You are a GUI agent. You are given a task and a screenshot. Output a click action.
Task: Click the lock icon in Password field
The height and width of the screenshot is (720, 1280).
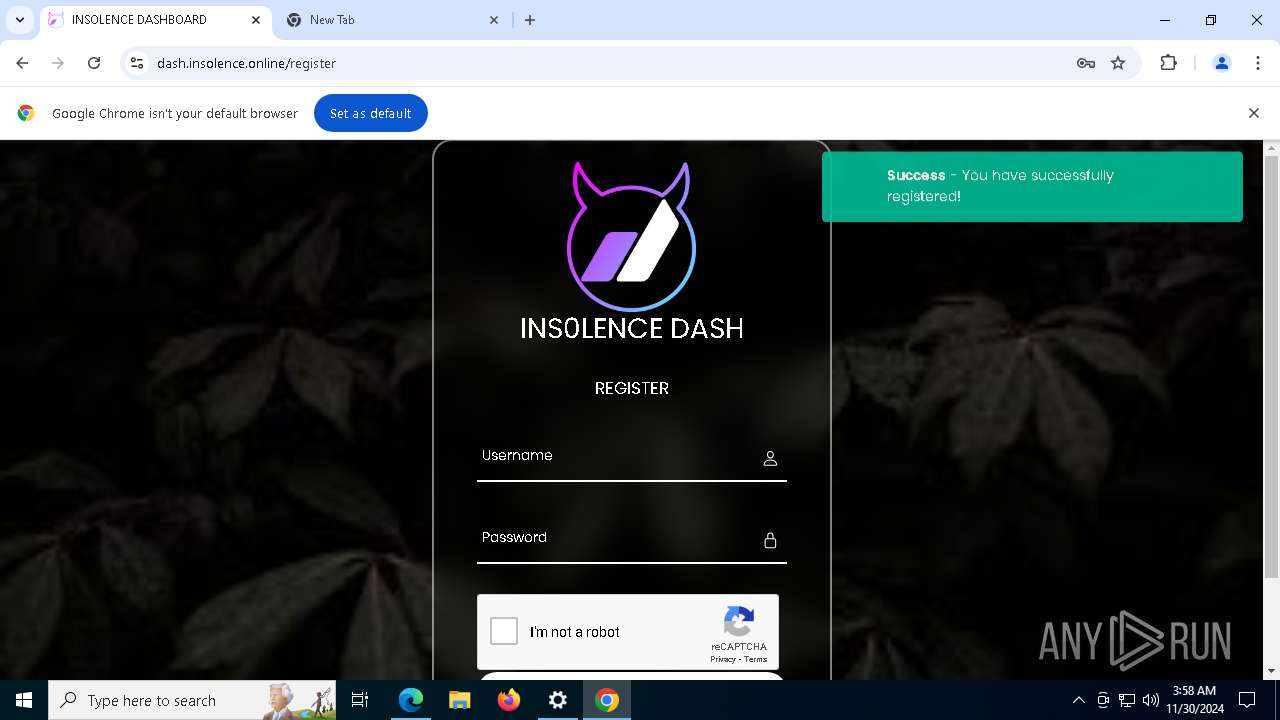click(x=770, y=540)
